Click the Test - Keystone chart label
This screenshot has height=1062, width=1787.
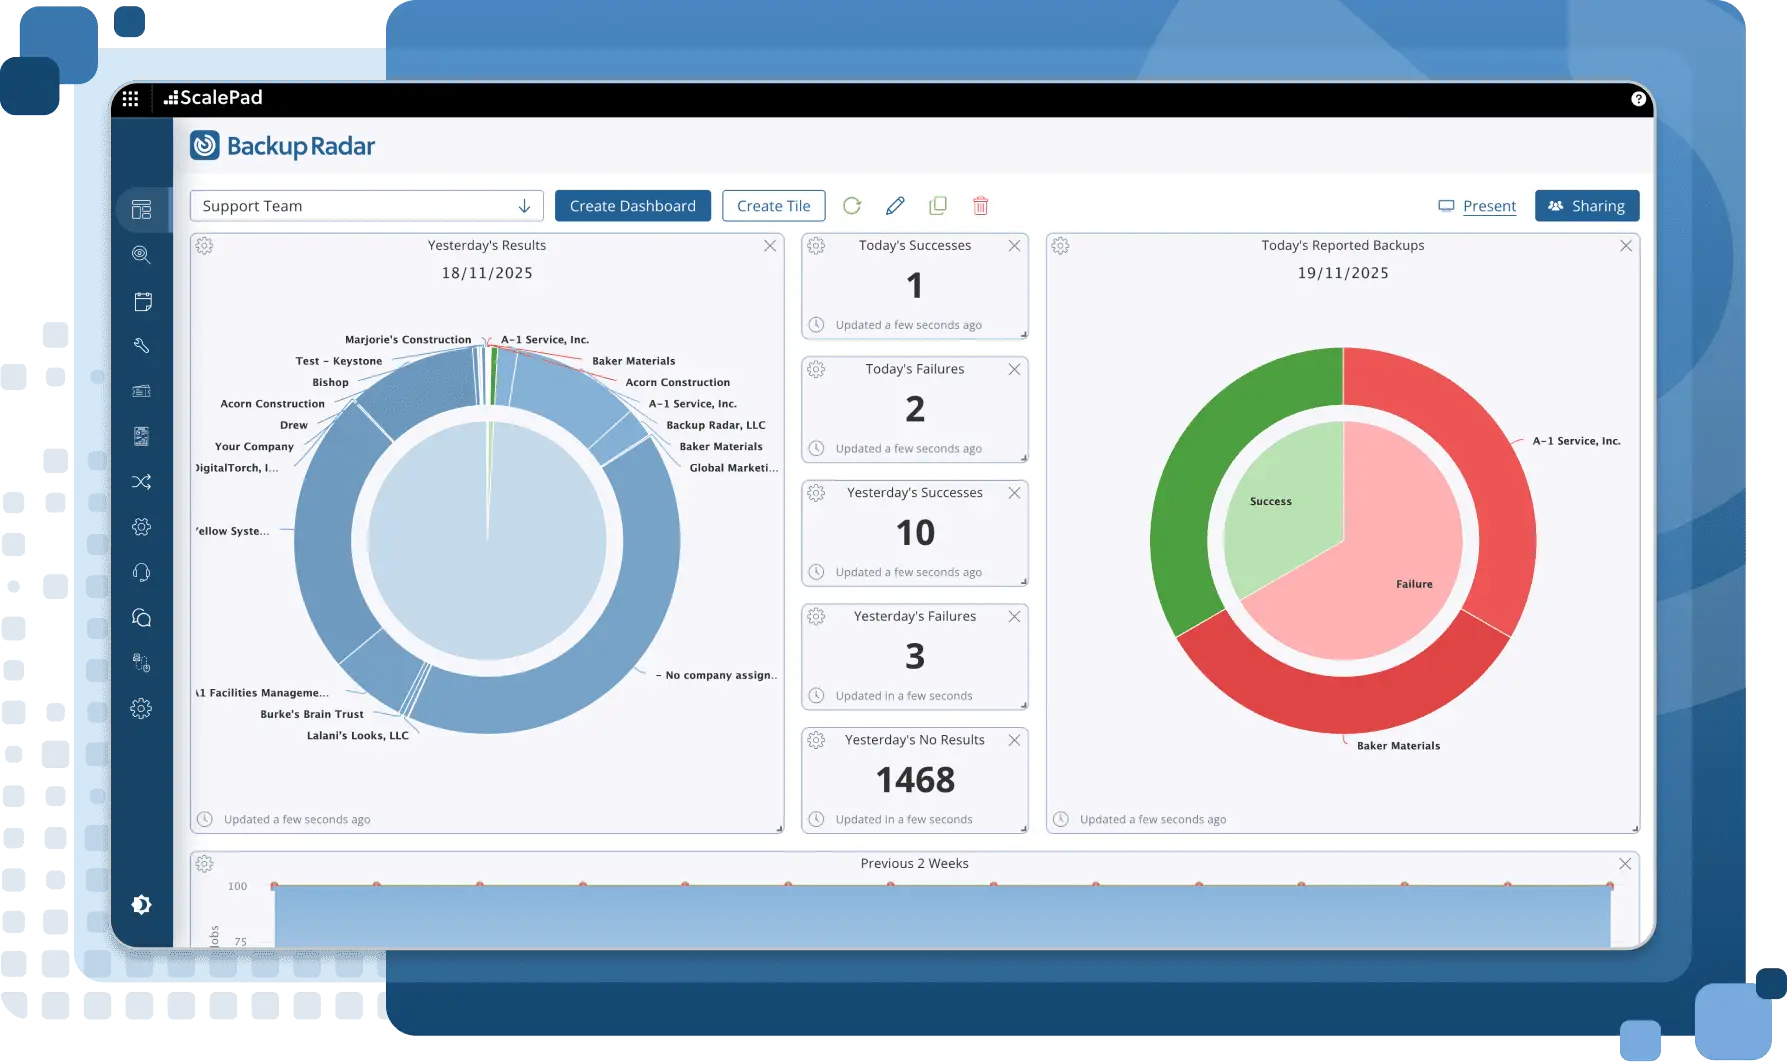tap(339, 362)
